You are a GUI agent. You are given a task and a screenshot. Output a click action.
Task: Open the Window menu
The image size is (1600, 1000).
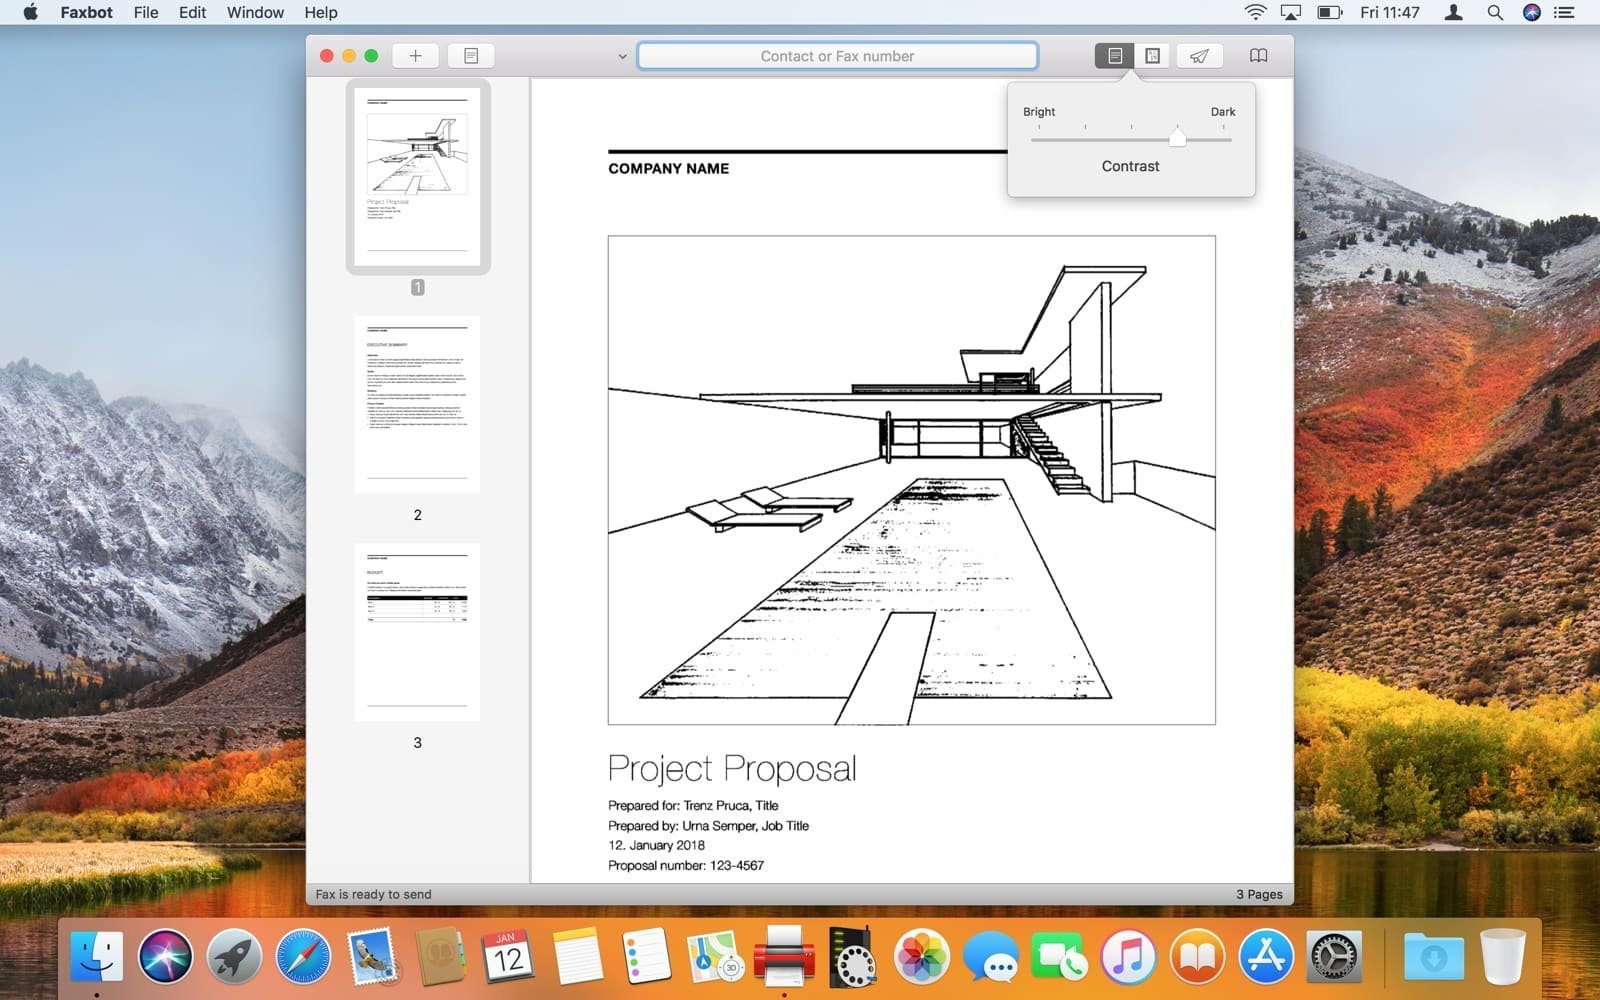point(255,12)
